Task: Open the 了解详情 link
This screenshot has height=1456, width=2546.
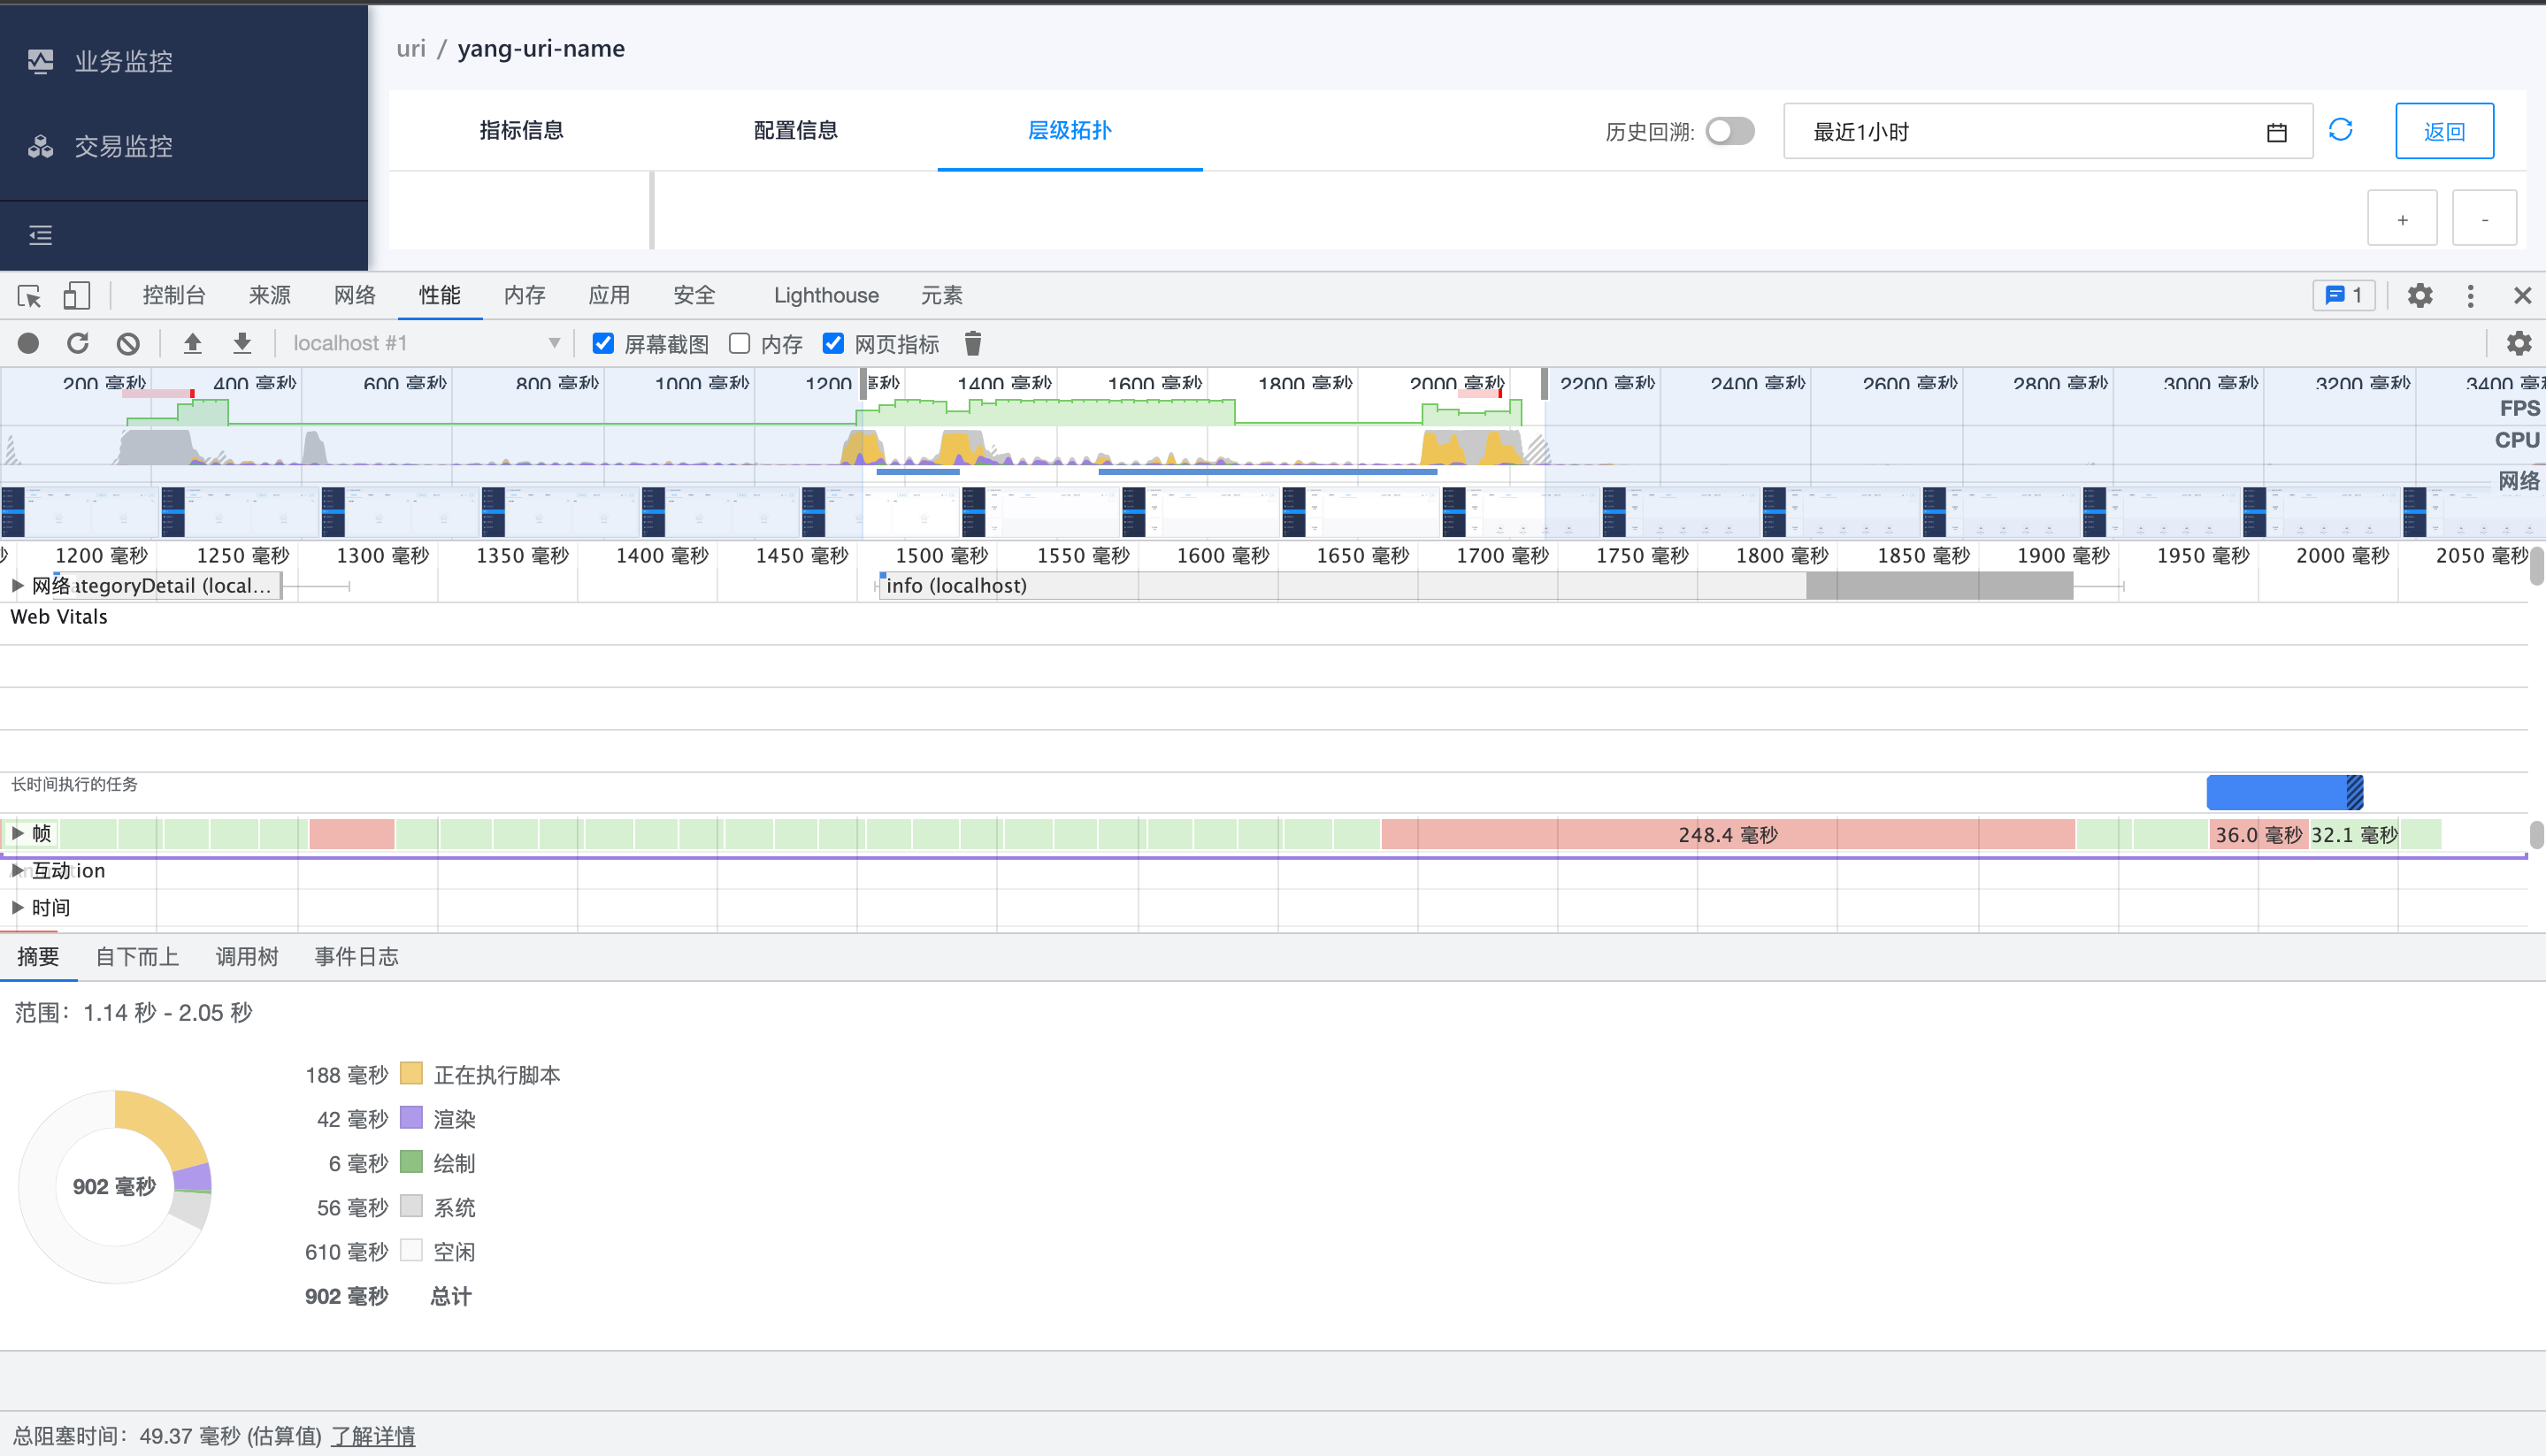Action: click(373, 1436)
